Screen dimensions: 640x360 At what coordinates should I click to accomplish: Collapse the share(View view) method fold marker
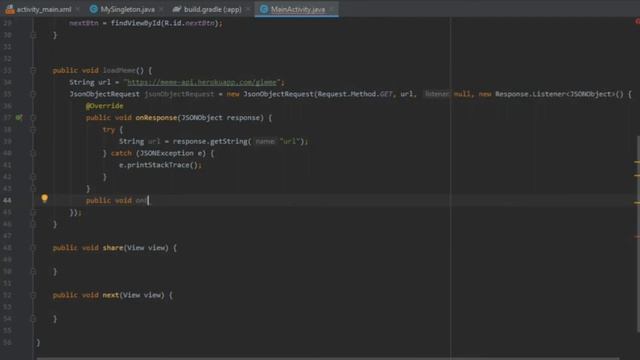[x=34, y=248]
